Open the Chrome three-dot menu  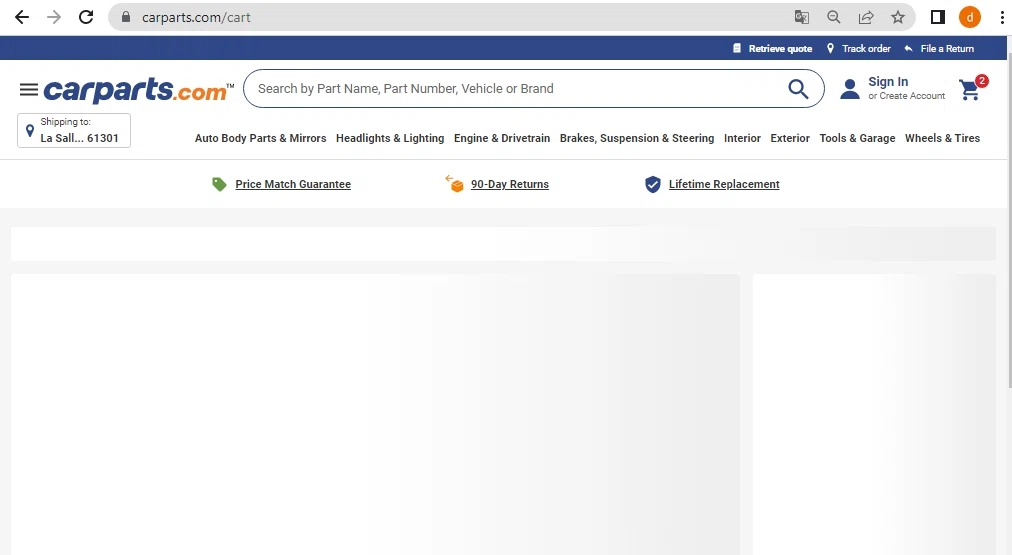(1002, 17)
